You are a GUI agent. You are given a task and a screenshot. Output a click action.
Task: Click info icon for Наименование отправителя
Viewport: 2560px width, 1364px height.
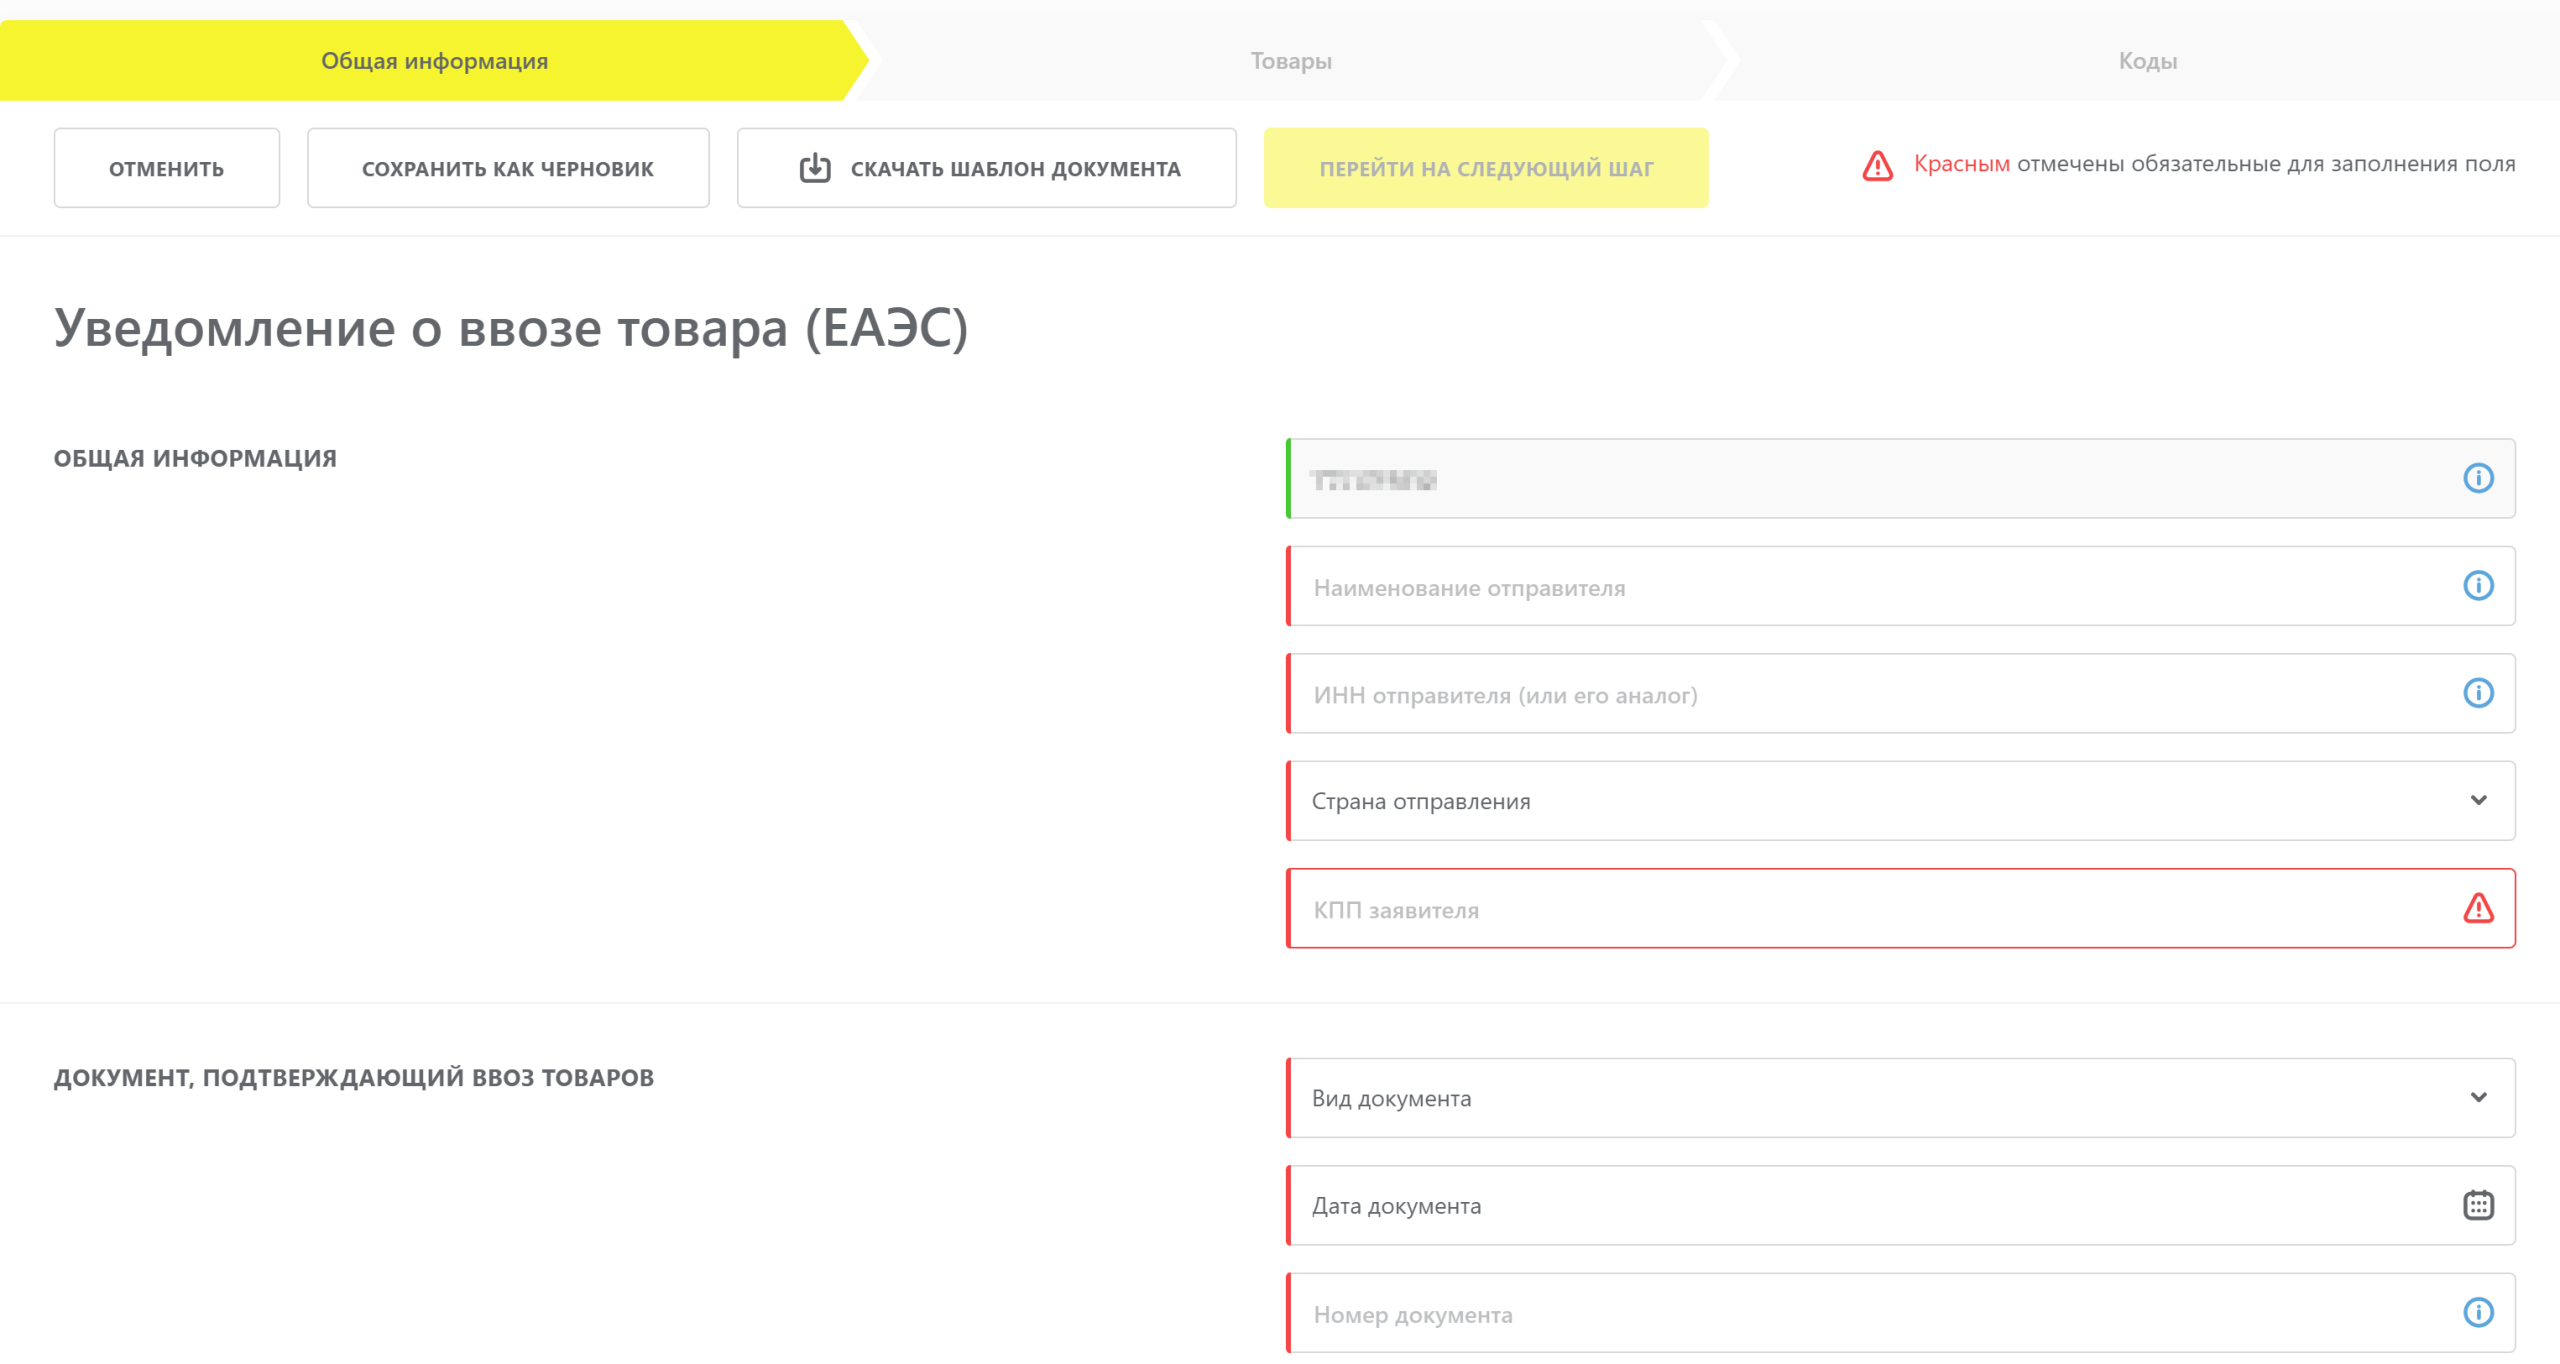(x=2477, y=585)
